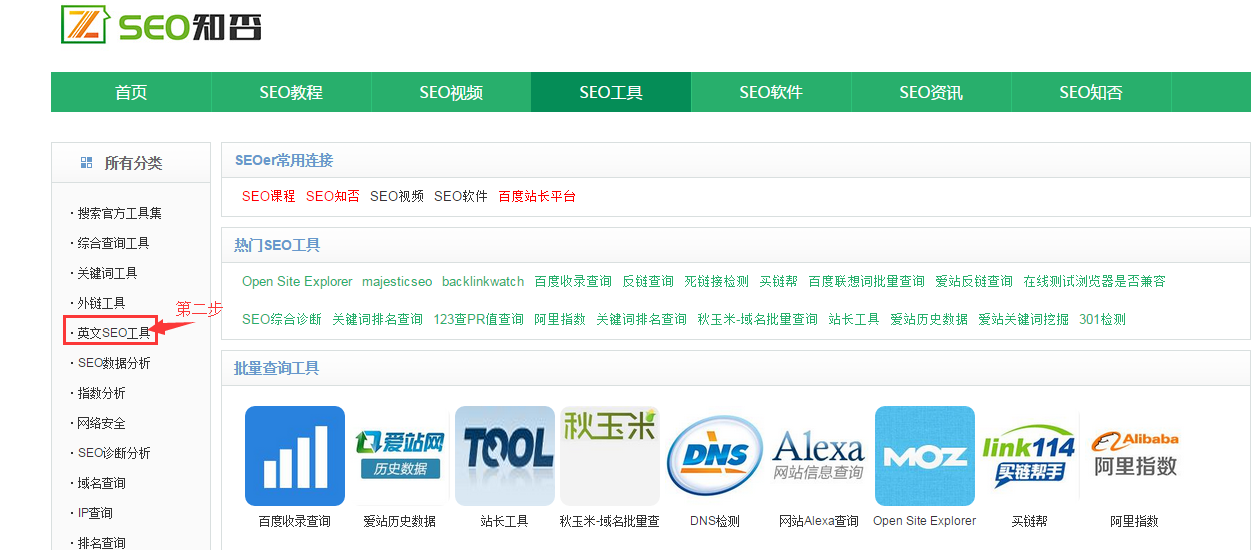Click the SEO知否 site logo
This screenshot has width=1259, height=550.
point(162,25)
